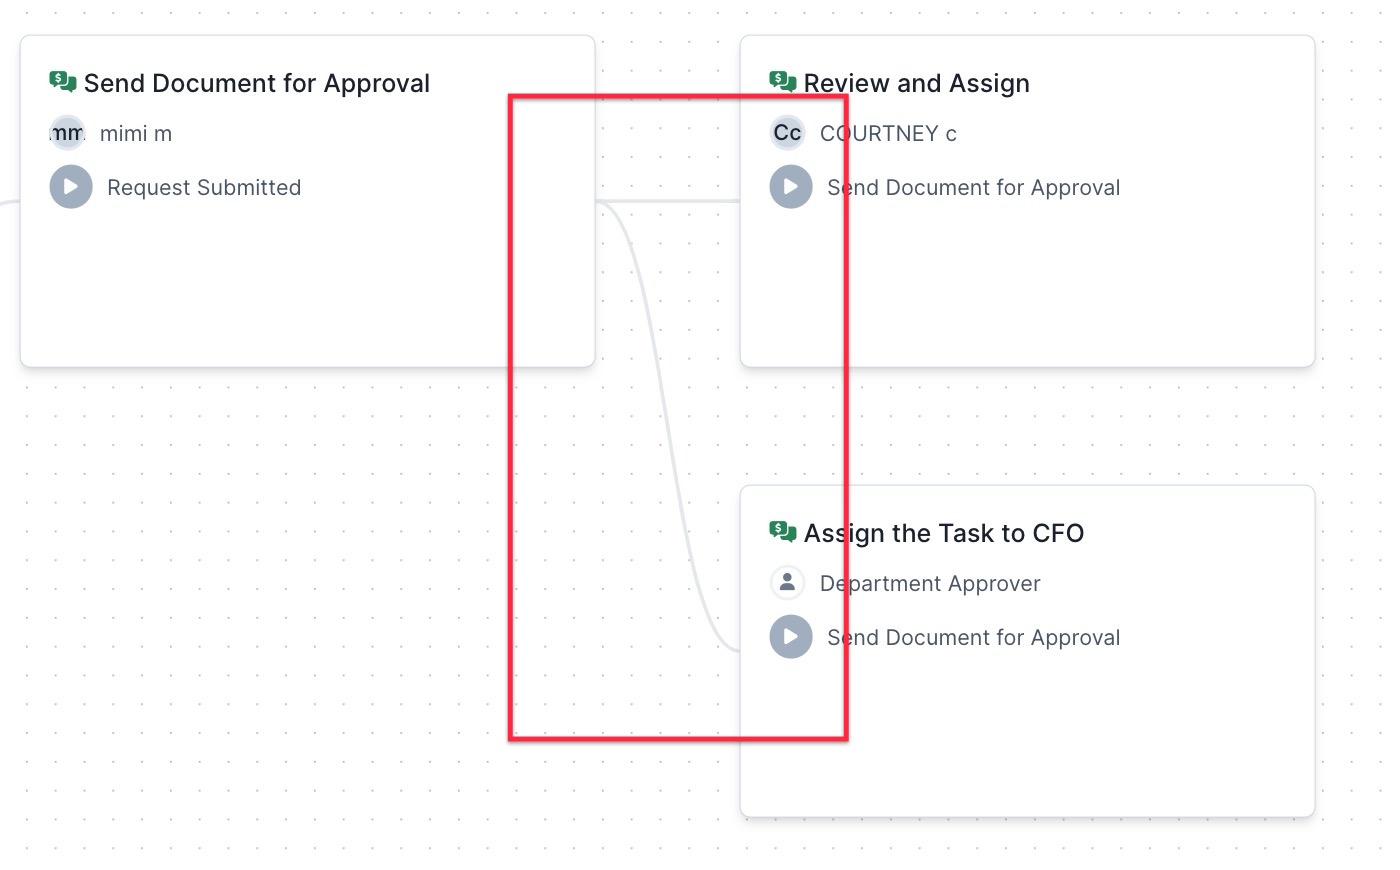Click the green money-chat icon beside Review and Assign
Screen dimensions: 1400x870
[x=783, y=82]
